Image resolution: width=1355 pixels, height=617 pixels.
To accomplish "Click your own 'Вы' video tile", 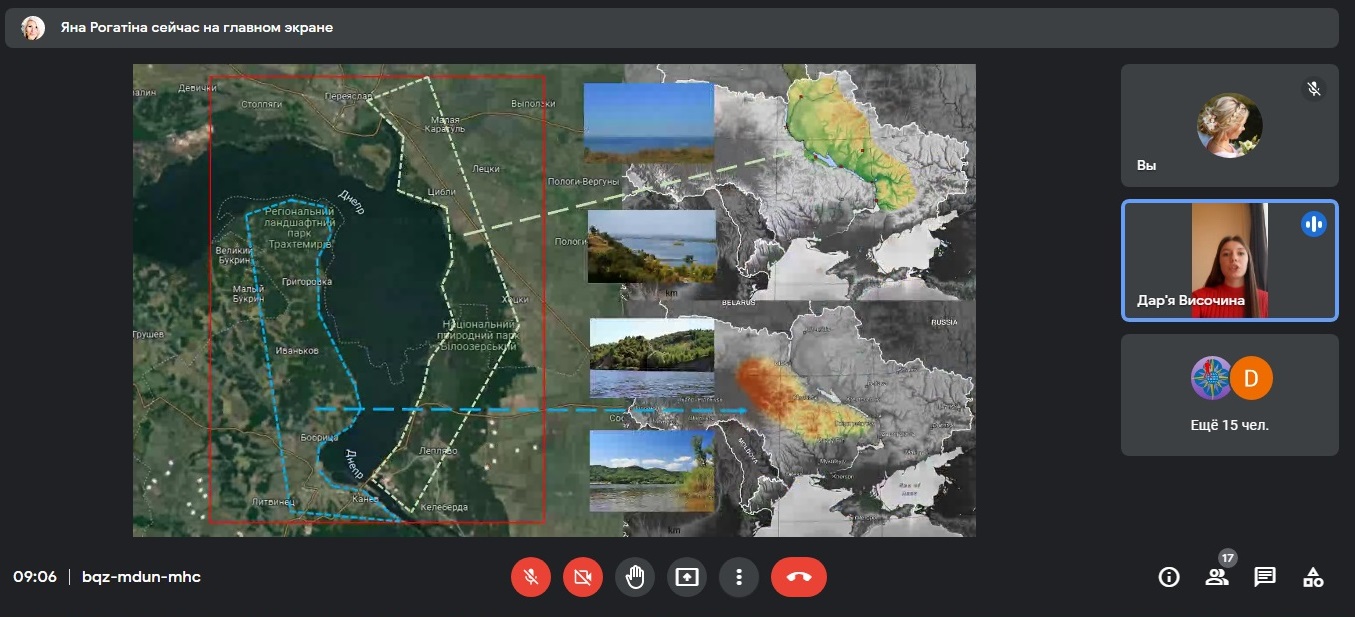I will (x=1229, y=126).
